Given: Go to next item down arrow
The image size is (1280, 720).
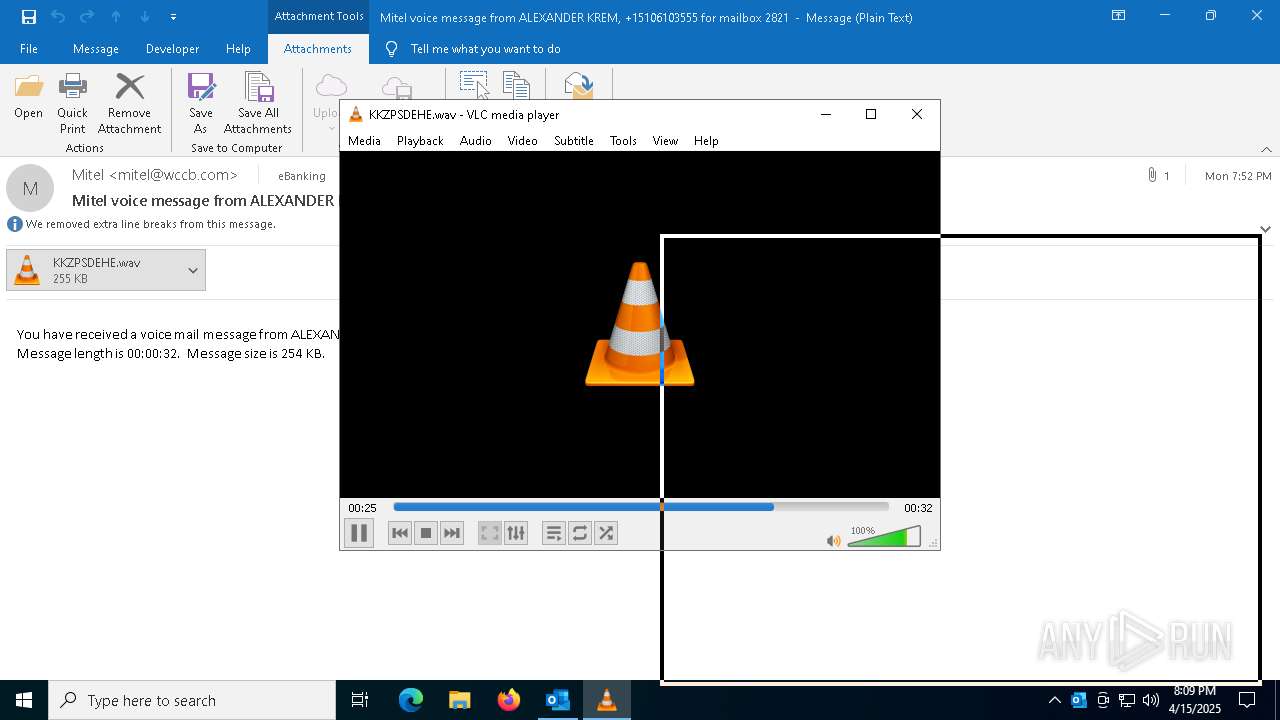Looking at the screenshot, I should [145, 17].
